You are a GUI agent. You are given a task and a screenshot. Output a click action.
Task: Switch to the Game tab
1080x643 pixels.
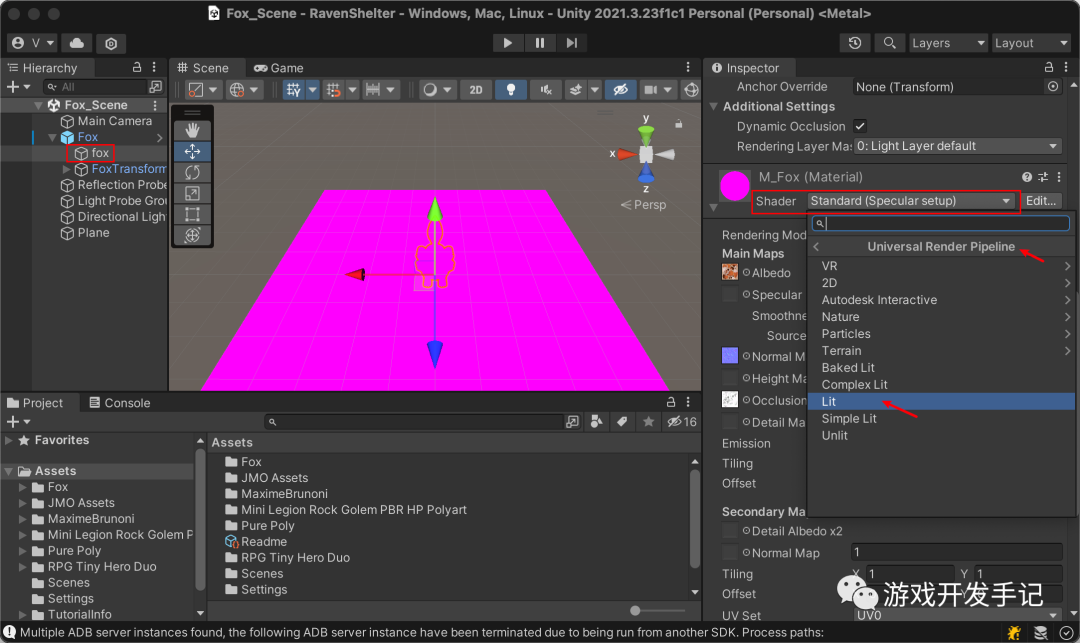click(279, 68)
